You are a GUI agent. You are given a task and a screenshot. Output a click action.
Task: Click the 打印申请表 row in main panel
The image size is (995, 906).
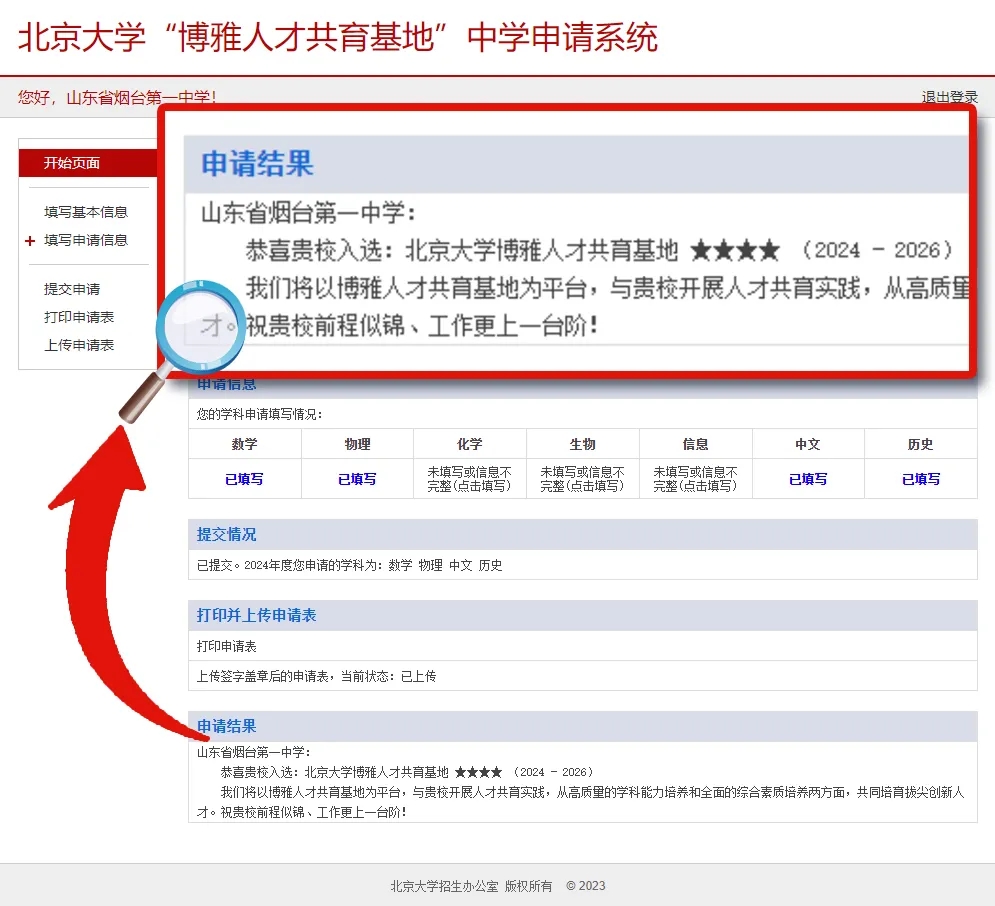(x=583, y=646)
